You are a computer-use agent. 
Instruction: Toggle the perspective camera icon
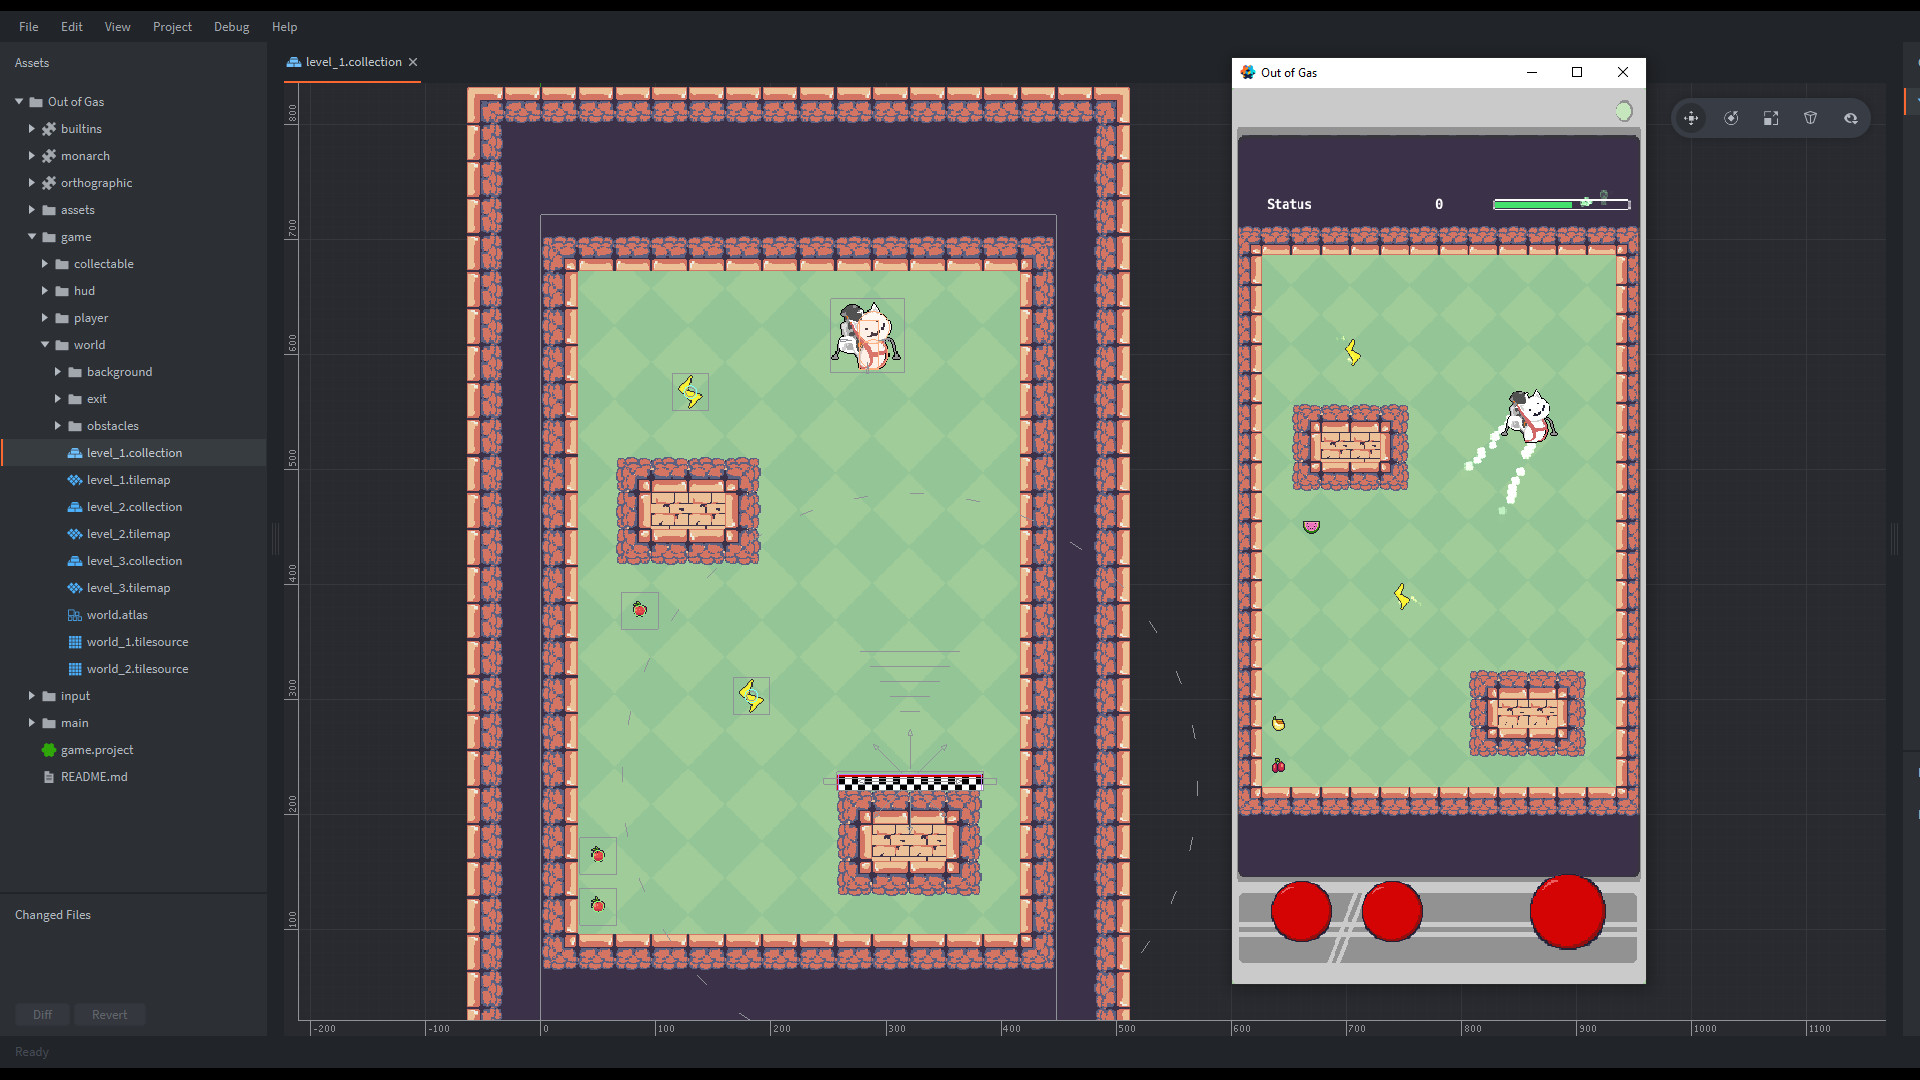pyautogui.click(x=1811, y=117)
